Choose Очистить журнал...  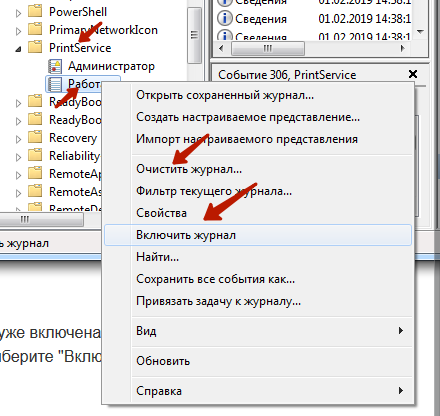(258, 169)
